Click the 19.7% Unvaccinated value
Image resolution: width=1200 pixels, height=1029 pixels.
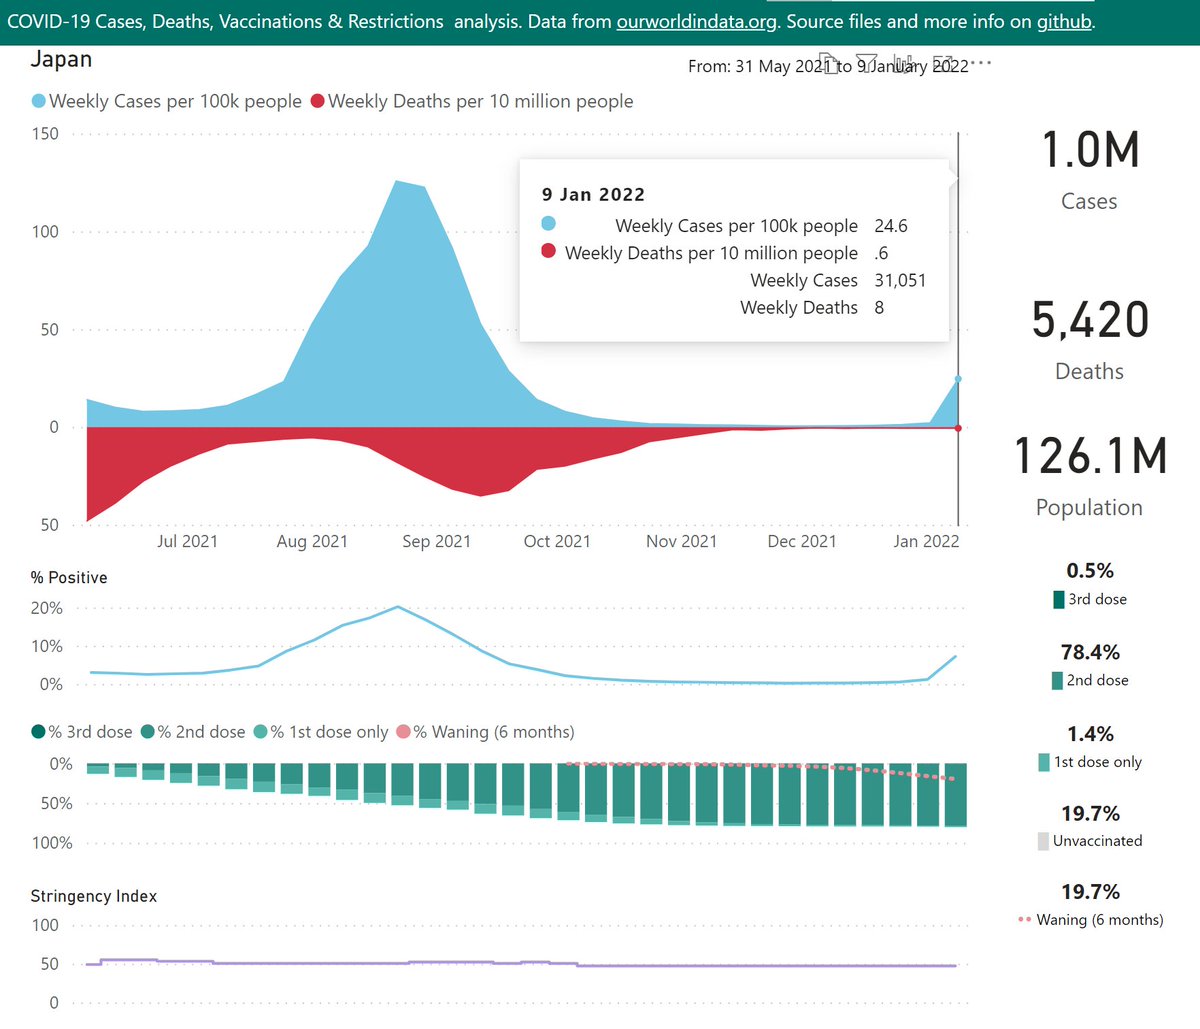click(1090, 813)
